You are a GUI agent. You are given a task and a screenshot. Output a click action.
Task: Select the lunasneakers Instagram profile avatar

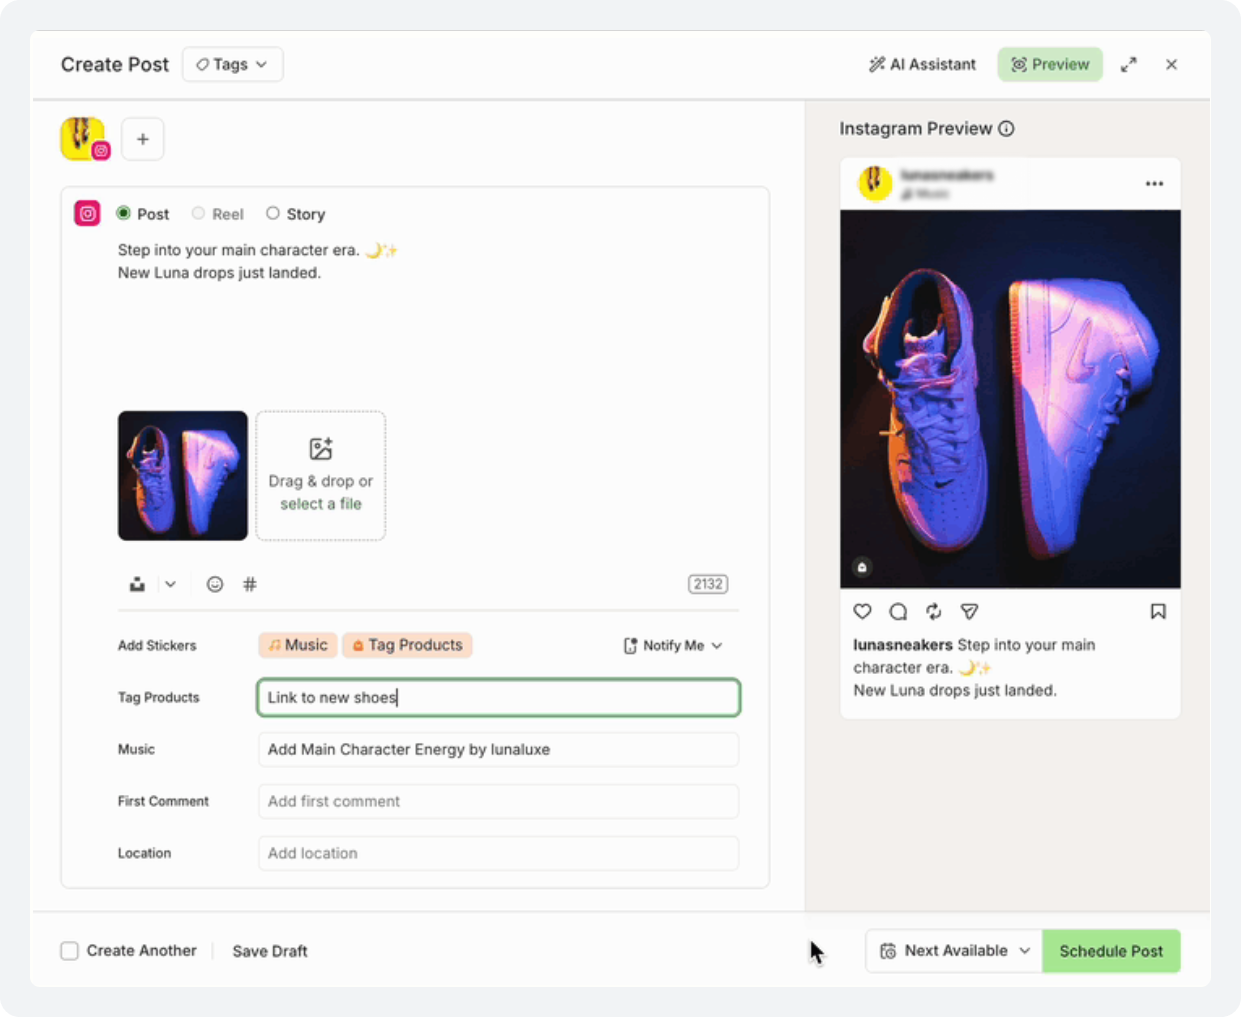tap(84, 138)
